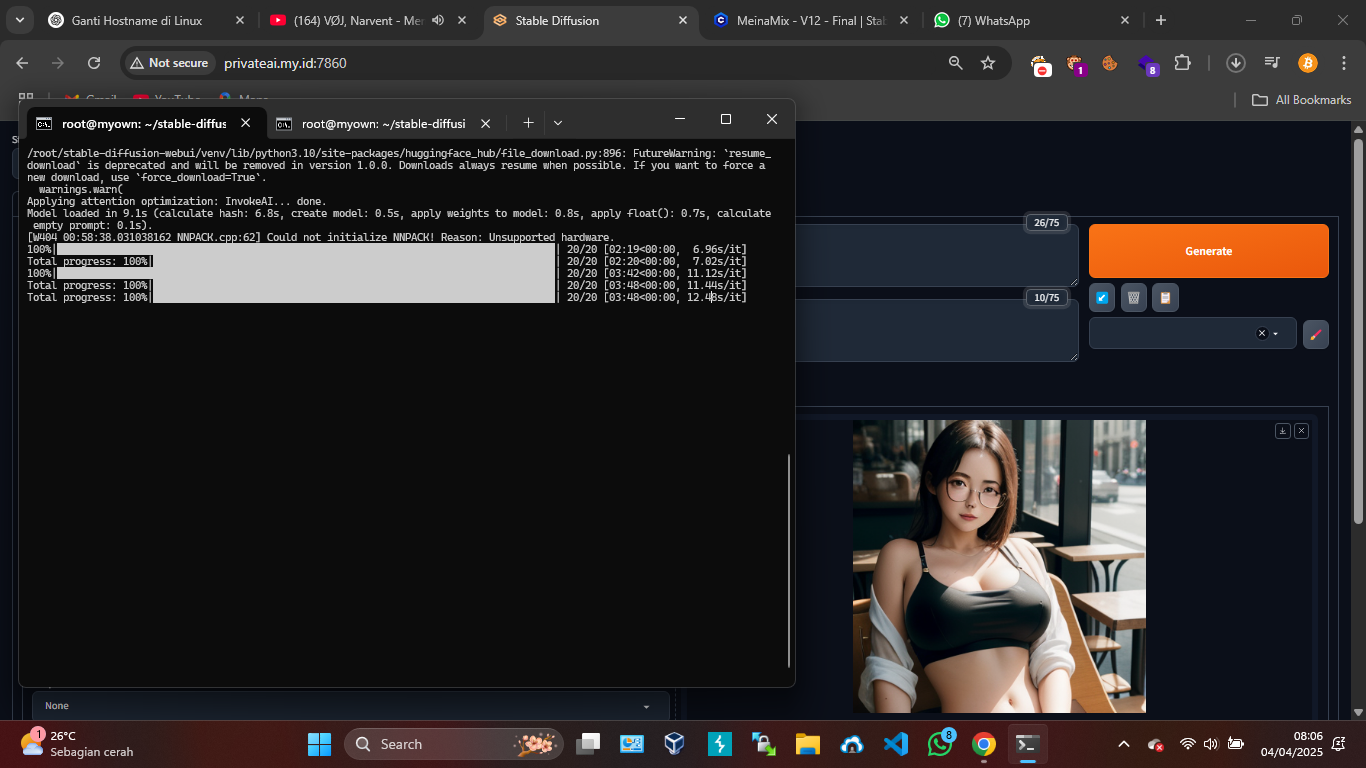Screen dimensions: 1366x768
Task: Close the first terminal tab
Action: (x=245, y=123)
